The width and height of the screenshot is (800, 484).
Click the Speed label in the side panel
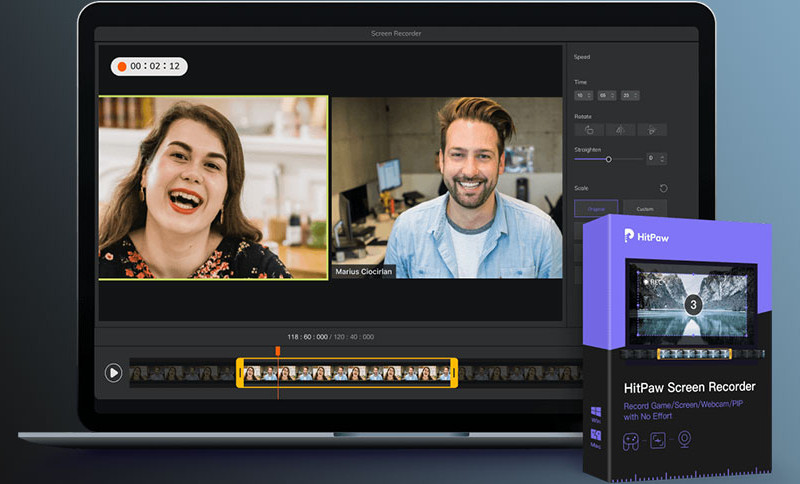pos(582,57)
